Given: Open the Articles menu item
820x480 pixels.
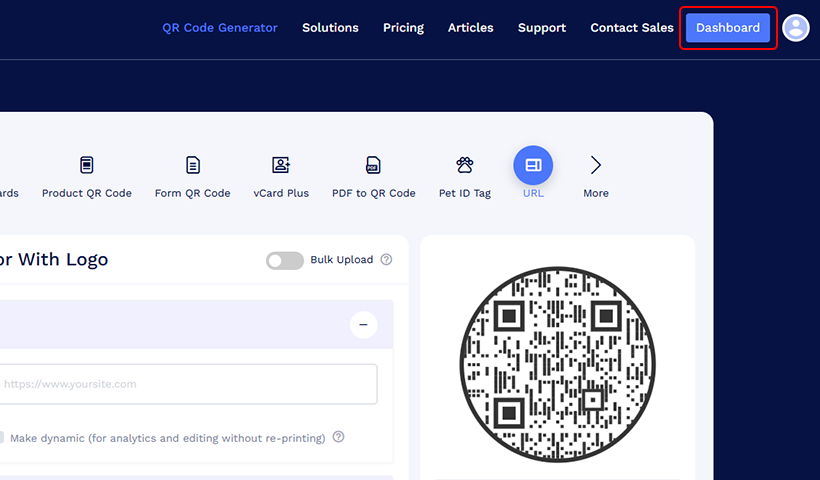Looking at the screenshot, I should click(x=471, y=28).
